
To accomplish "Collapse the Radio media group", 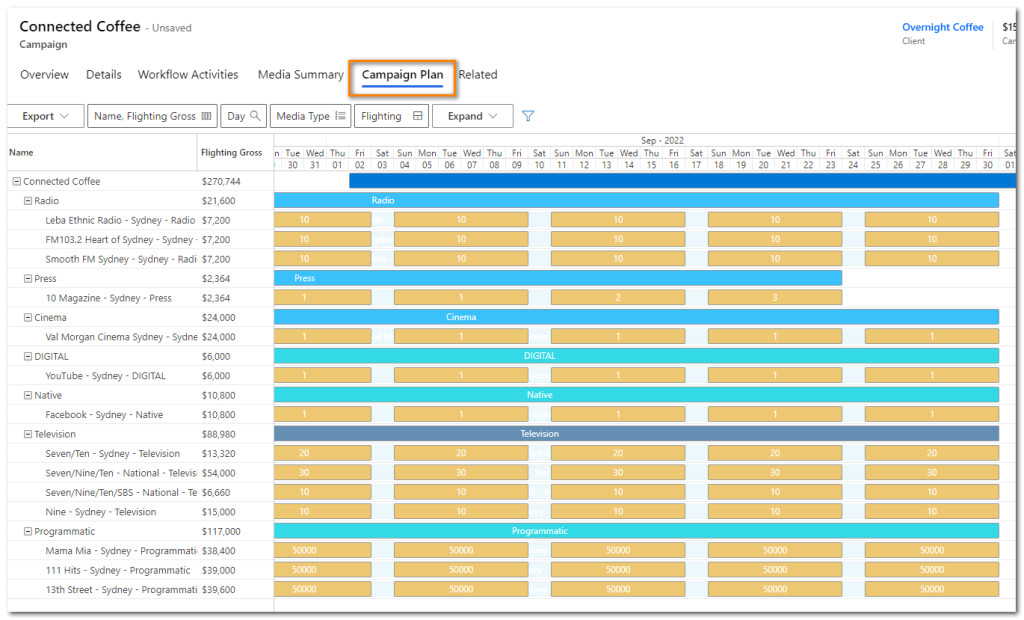I will (x=28, y=201).
